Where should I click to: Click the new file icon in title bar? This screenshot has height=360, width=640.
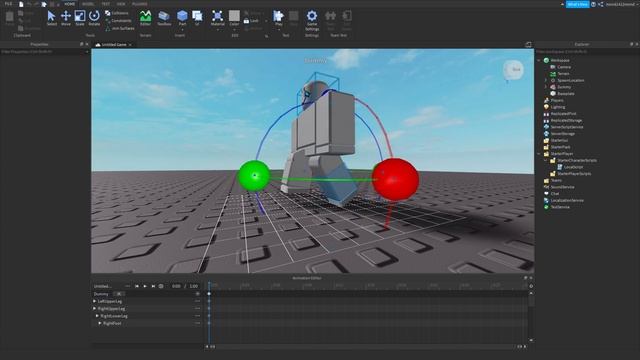point(21,4)
